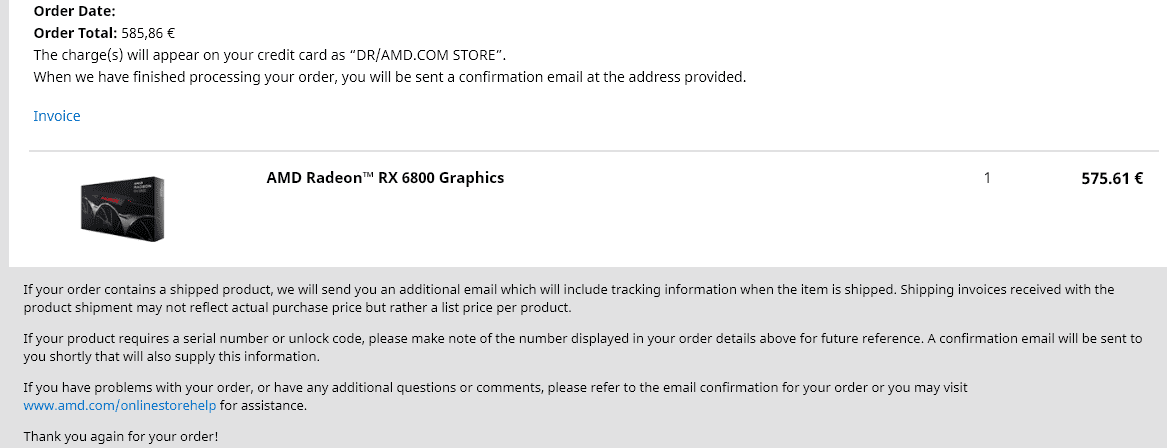Click the 575.61 € item price
Image resolution: width=1167 pixels, height=448 pixels.
click(x=1112, y=179)
